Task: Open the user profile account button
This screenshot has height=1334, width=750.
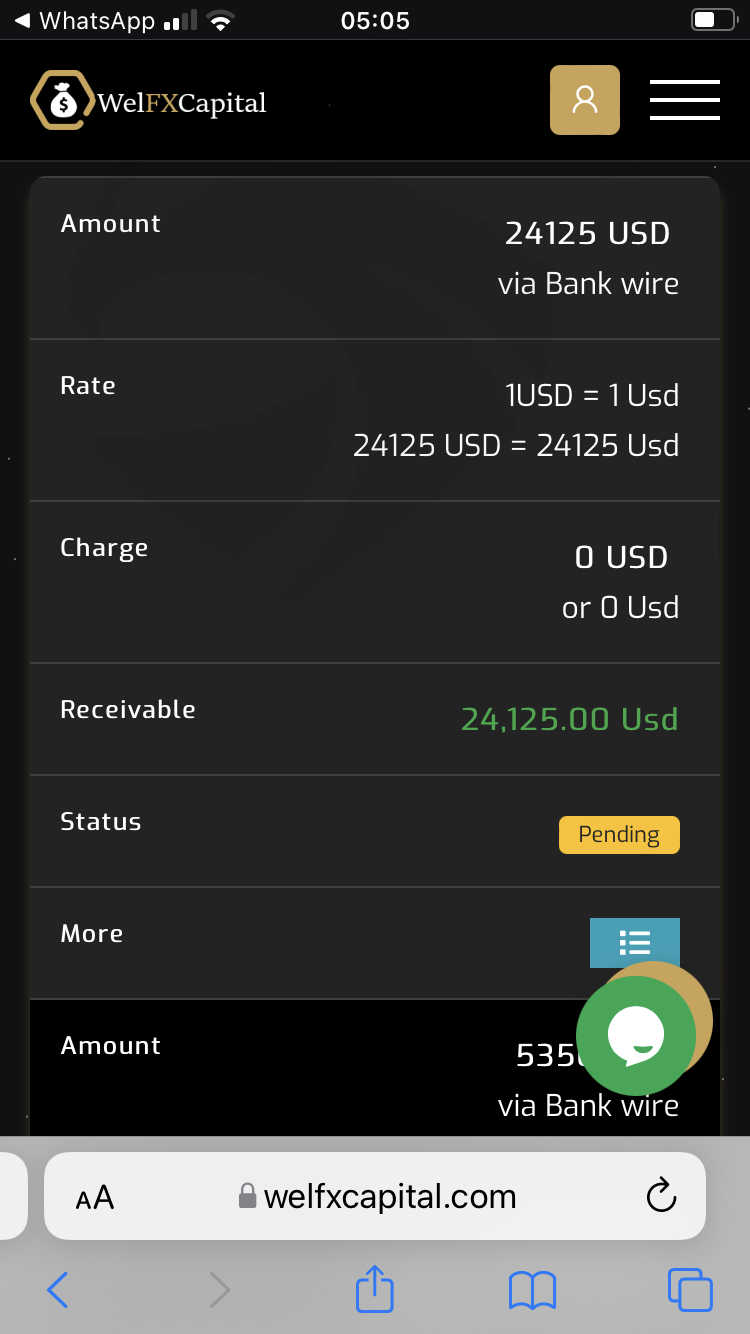Action: click(x=585, y=100)
